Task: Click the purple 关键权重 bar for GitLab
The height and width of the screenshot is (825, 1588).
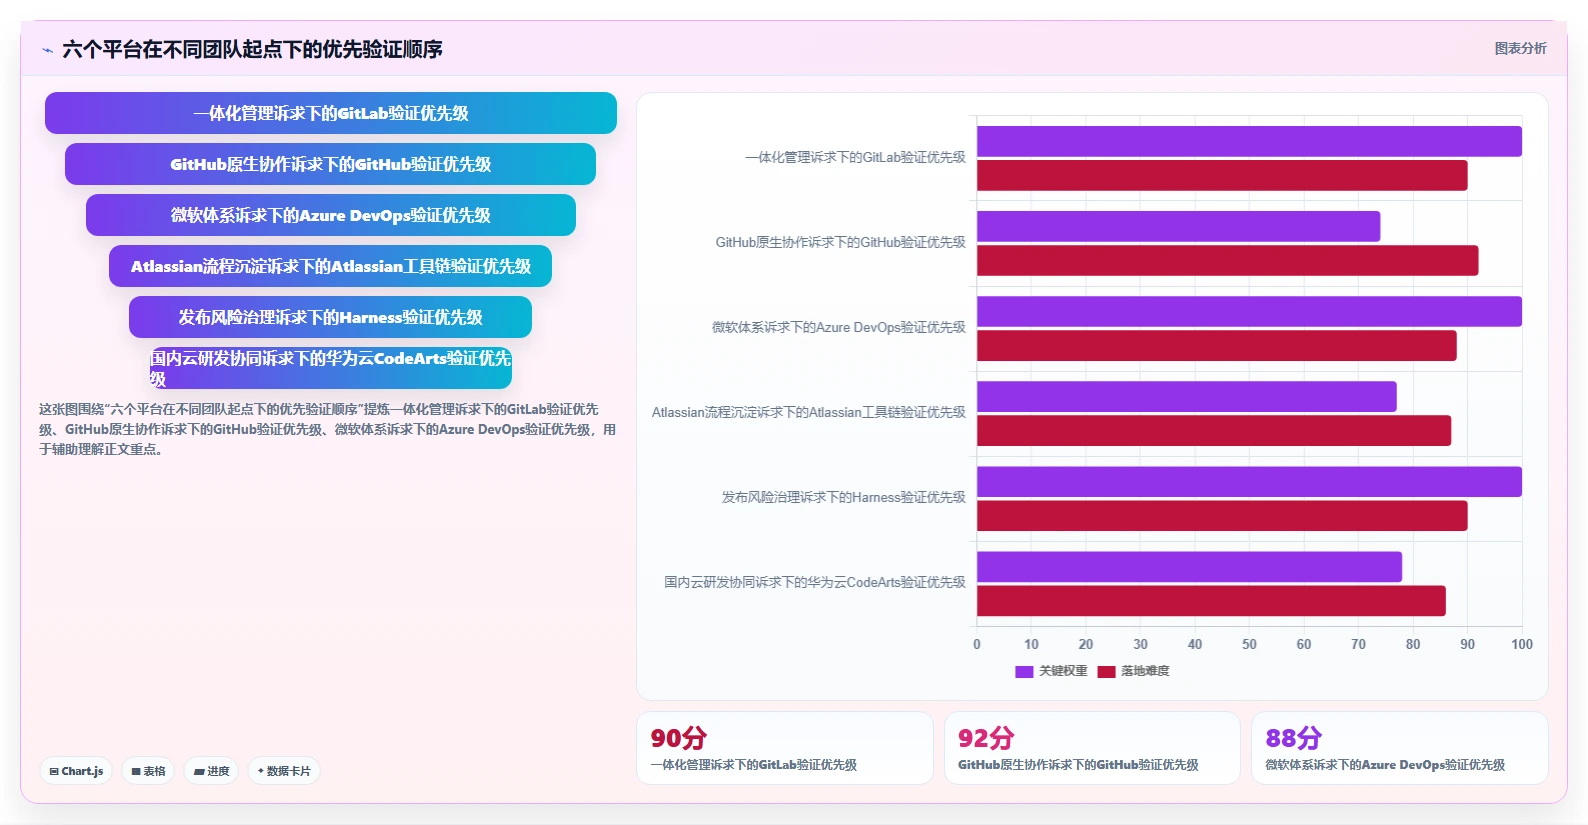Action: (x=1249, y=141)
